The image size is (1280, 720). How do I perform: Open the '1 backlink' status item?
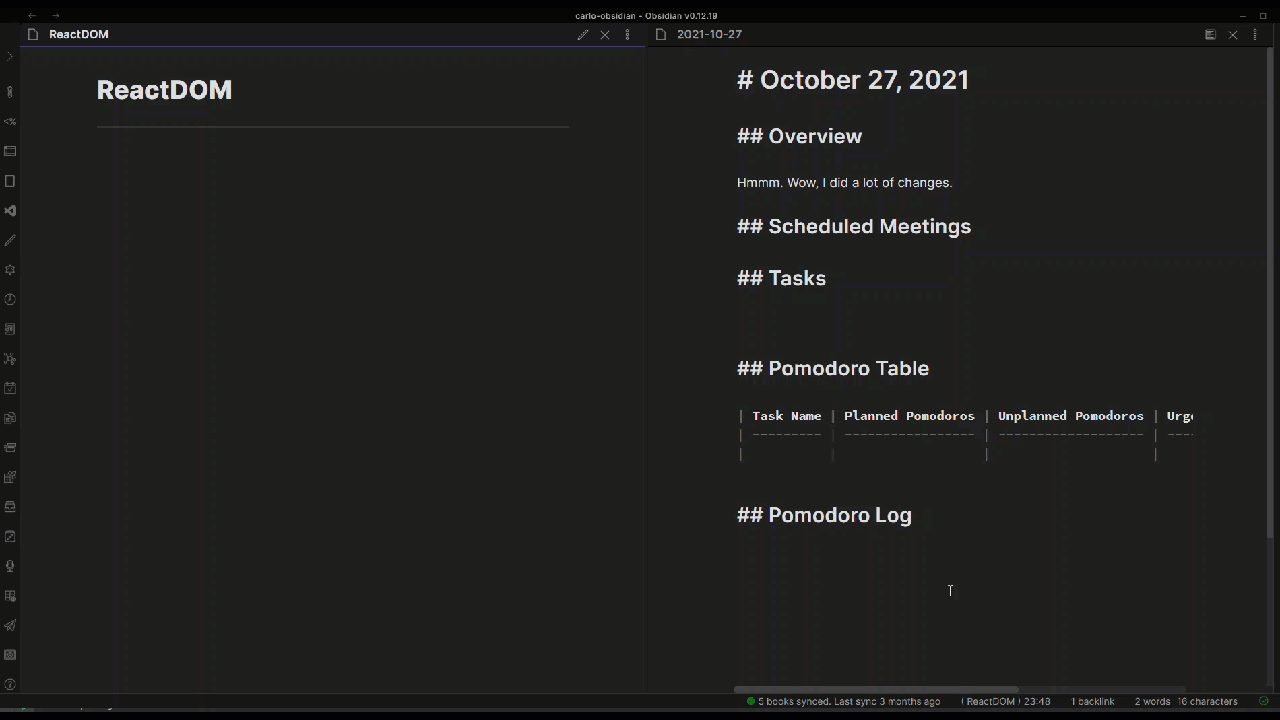point(1092,701)
